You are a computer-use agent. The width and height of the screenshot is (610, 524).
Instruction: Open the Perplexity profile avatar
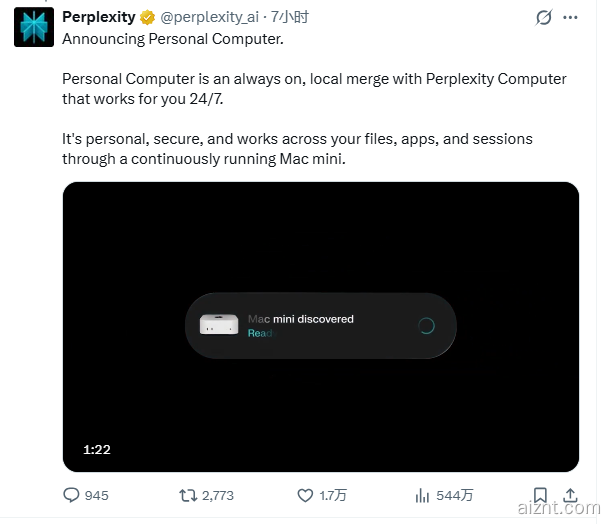point(33,27)
